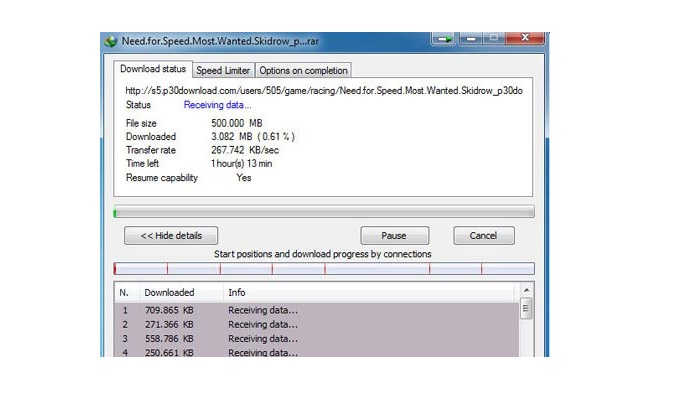Click the scroll up arrow in connections list
Screen dimensions: 700x400
click(526, 290)
